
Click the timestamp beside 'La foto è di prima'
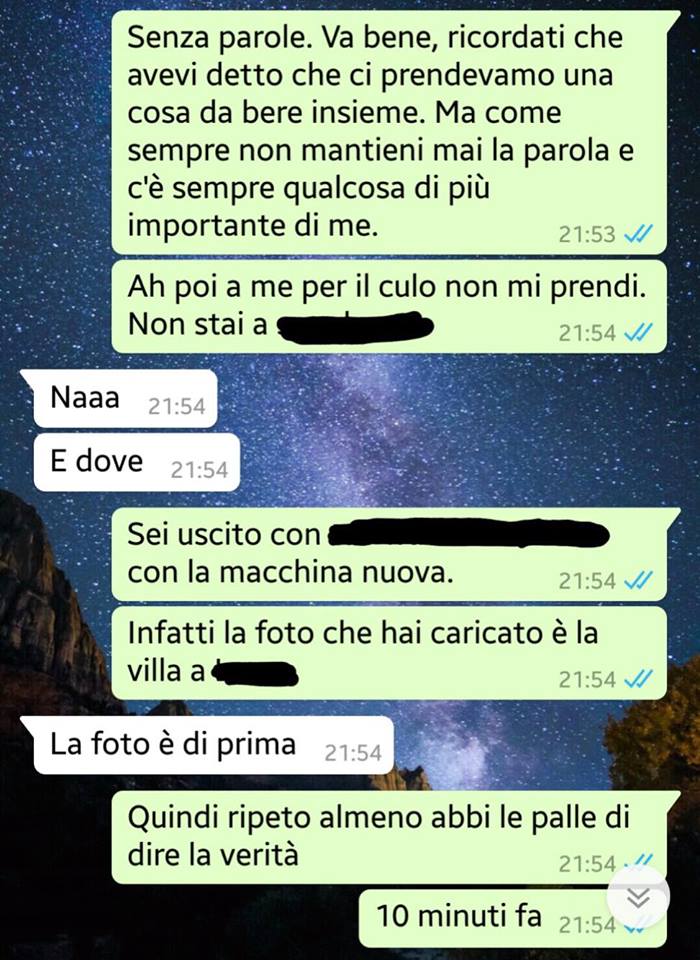pos(353,754)
